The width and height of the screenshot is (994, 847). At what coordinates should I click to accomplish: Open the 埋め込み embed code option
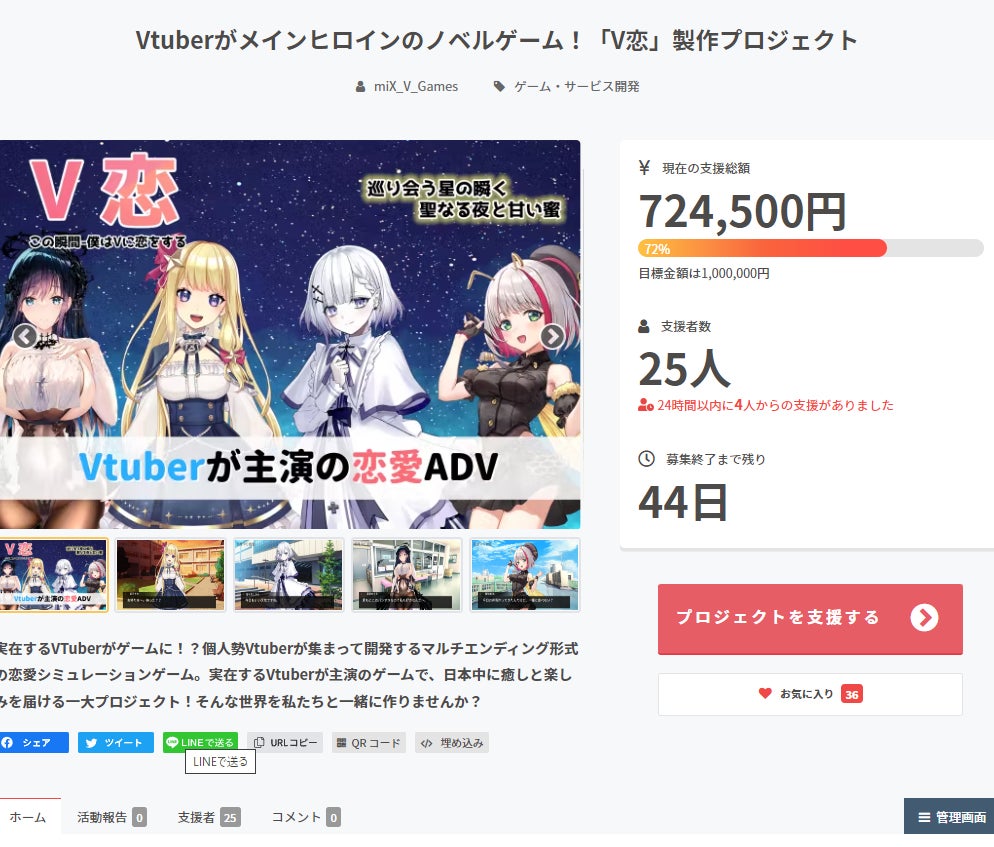click(x=452, y=742)
